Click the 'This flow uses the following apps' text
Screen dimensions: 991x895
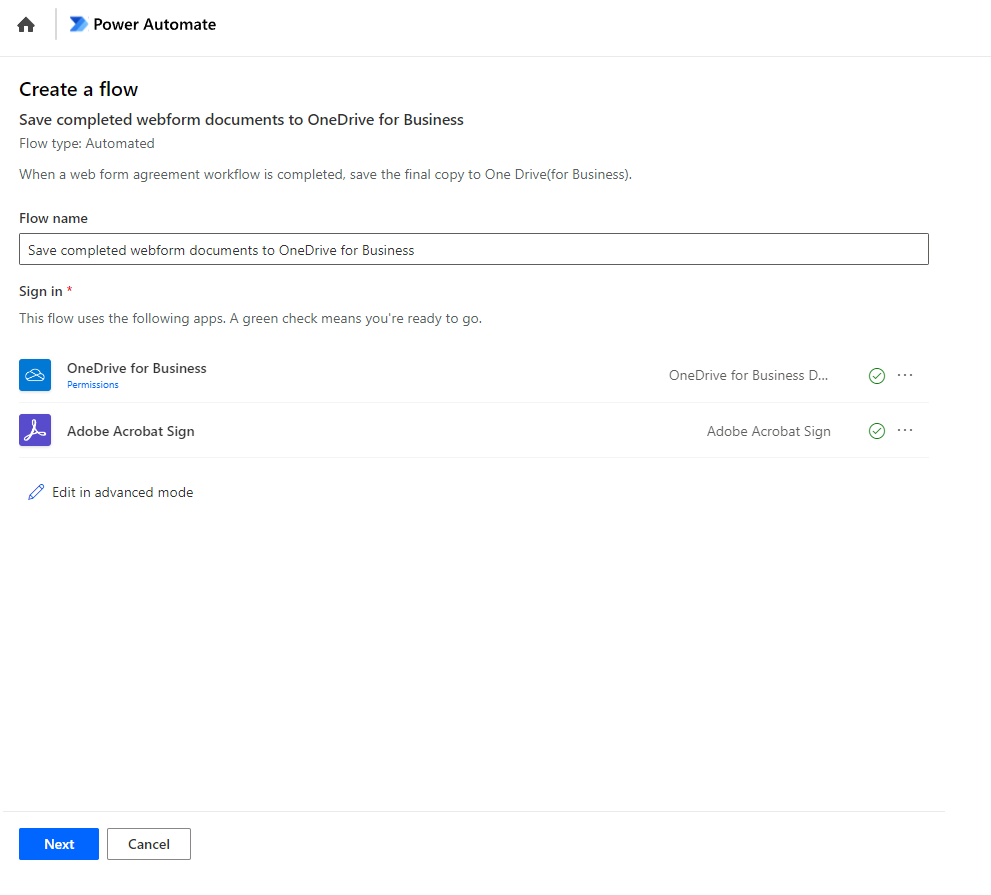pyautogui.click(x=250, y=319)
